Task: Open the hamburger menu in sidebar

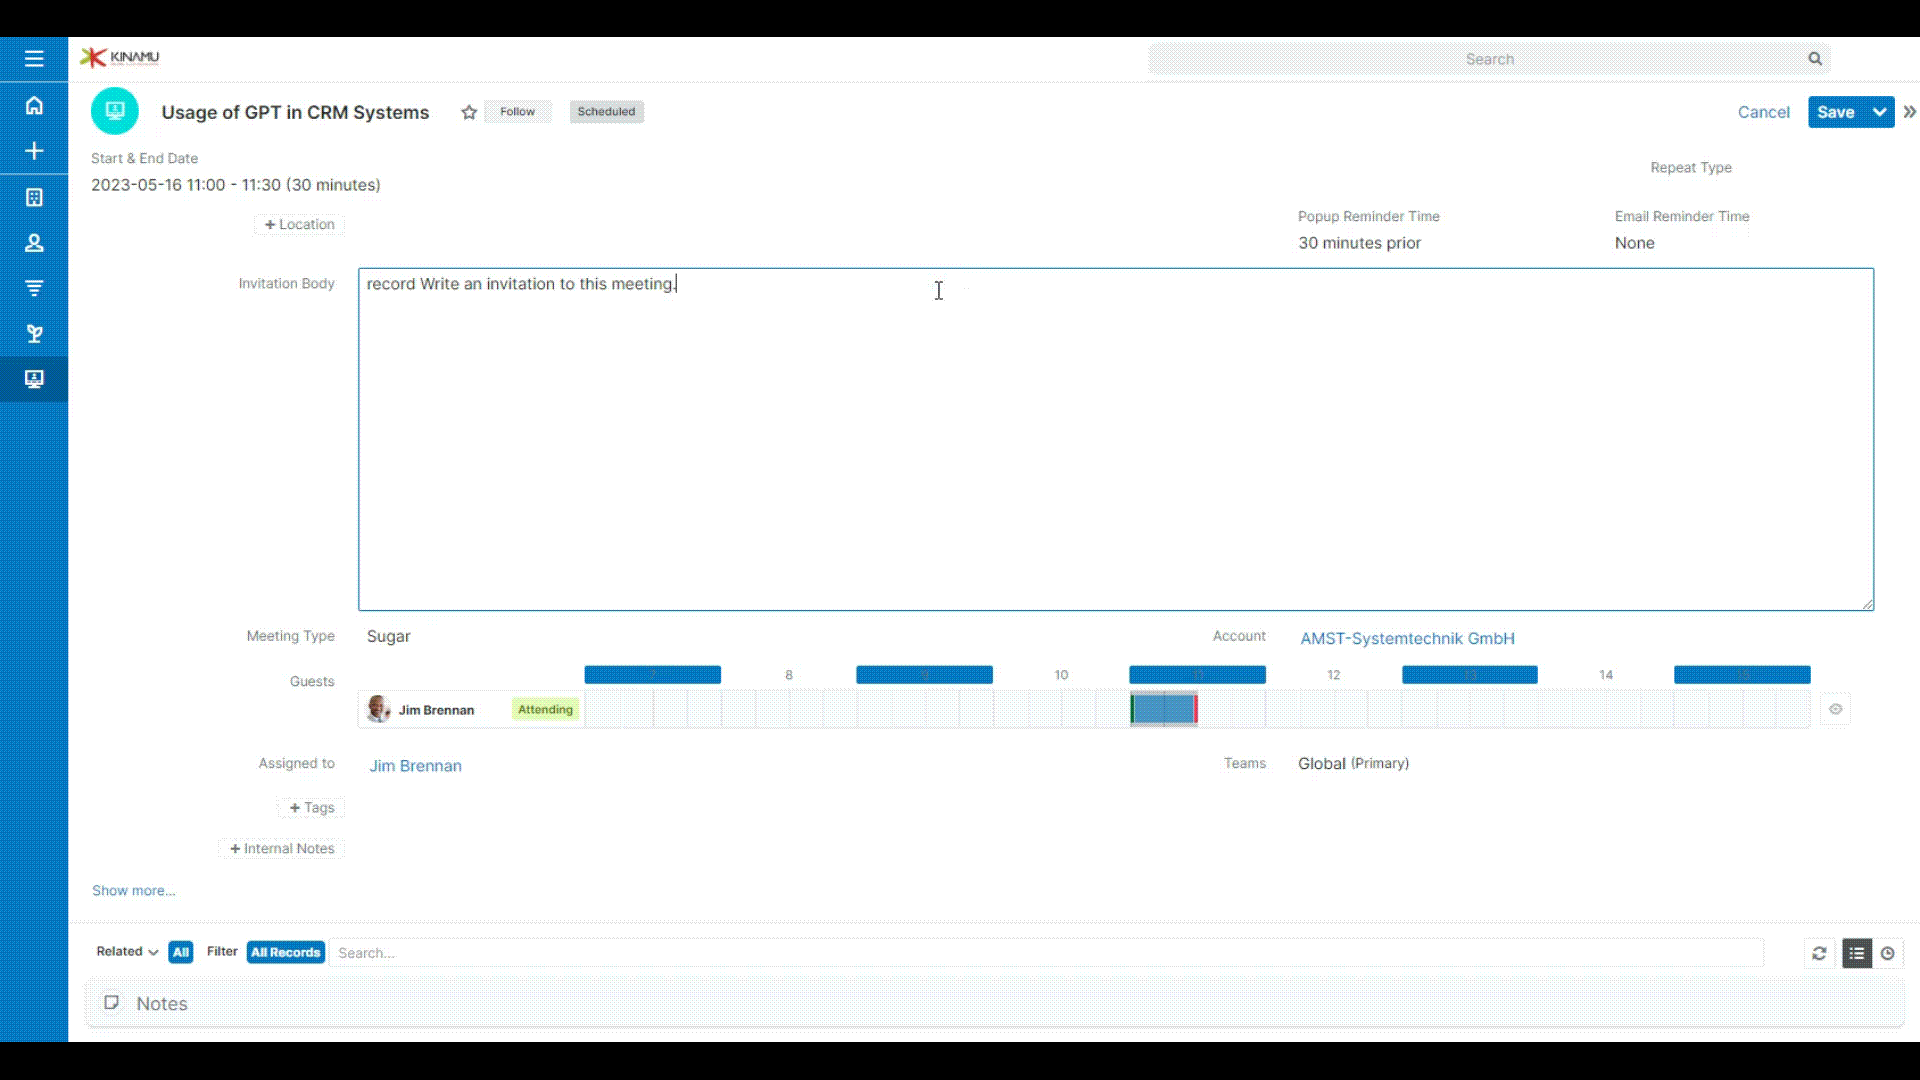Action: click(x=34, y=59)
